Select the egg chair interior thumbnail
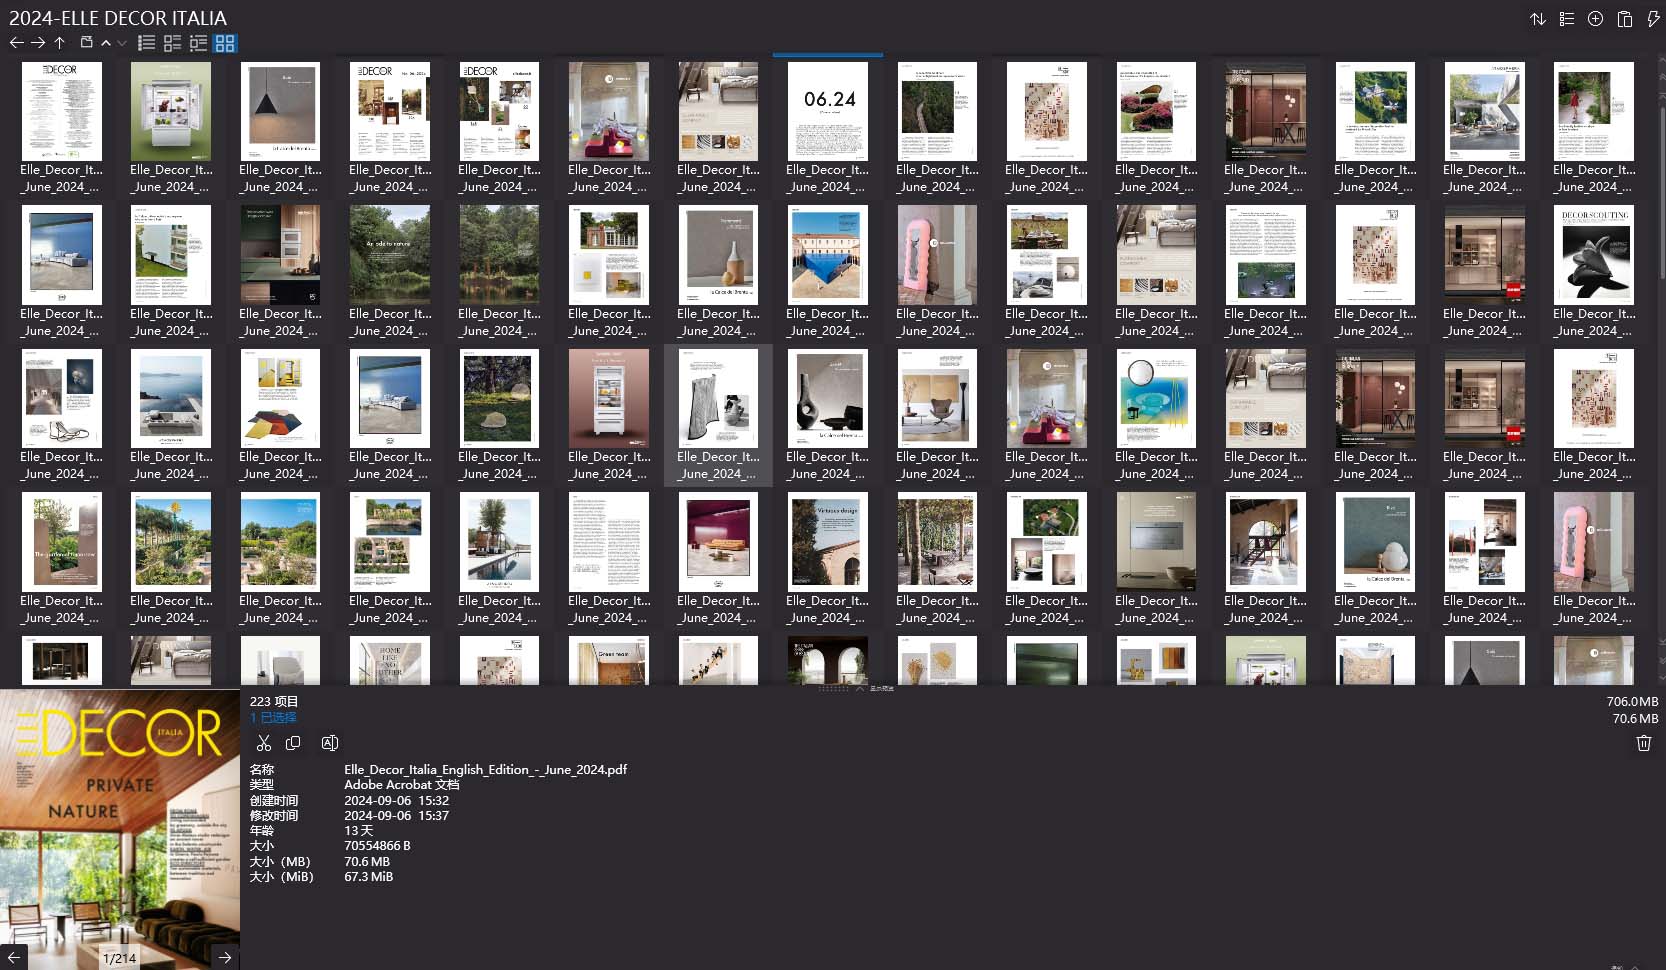The image size is (1666, 970). [x=937, y=398]
